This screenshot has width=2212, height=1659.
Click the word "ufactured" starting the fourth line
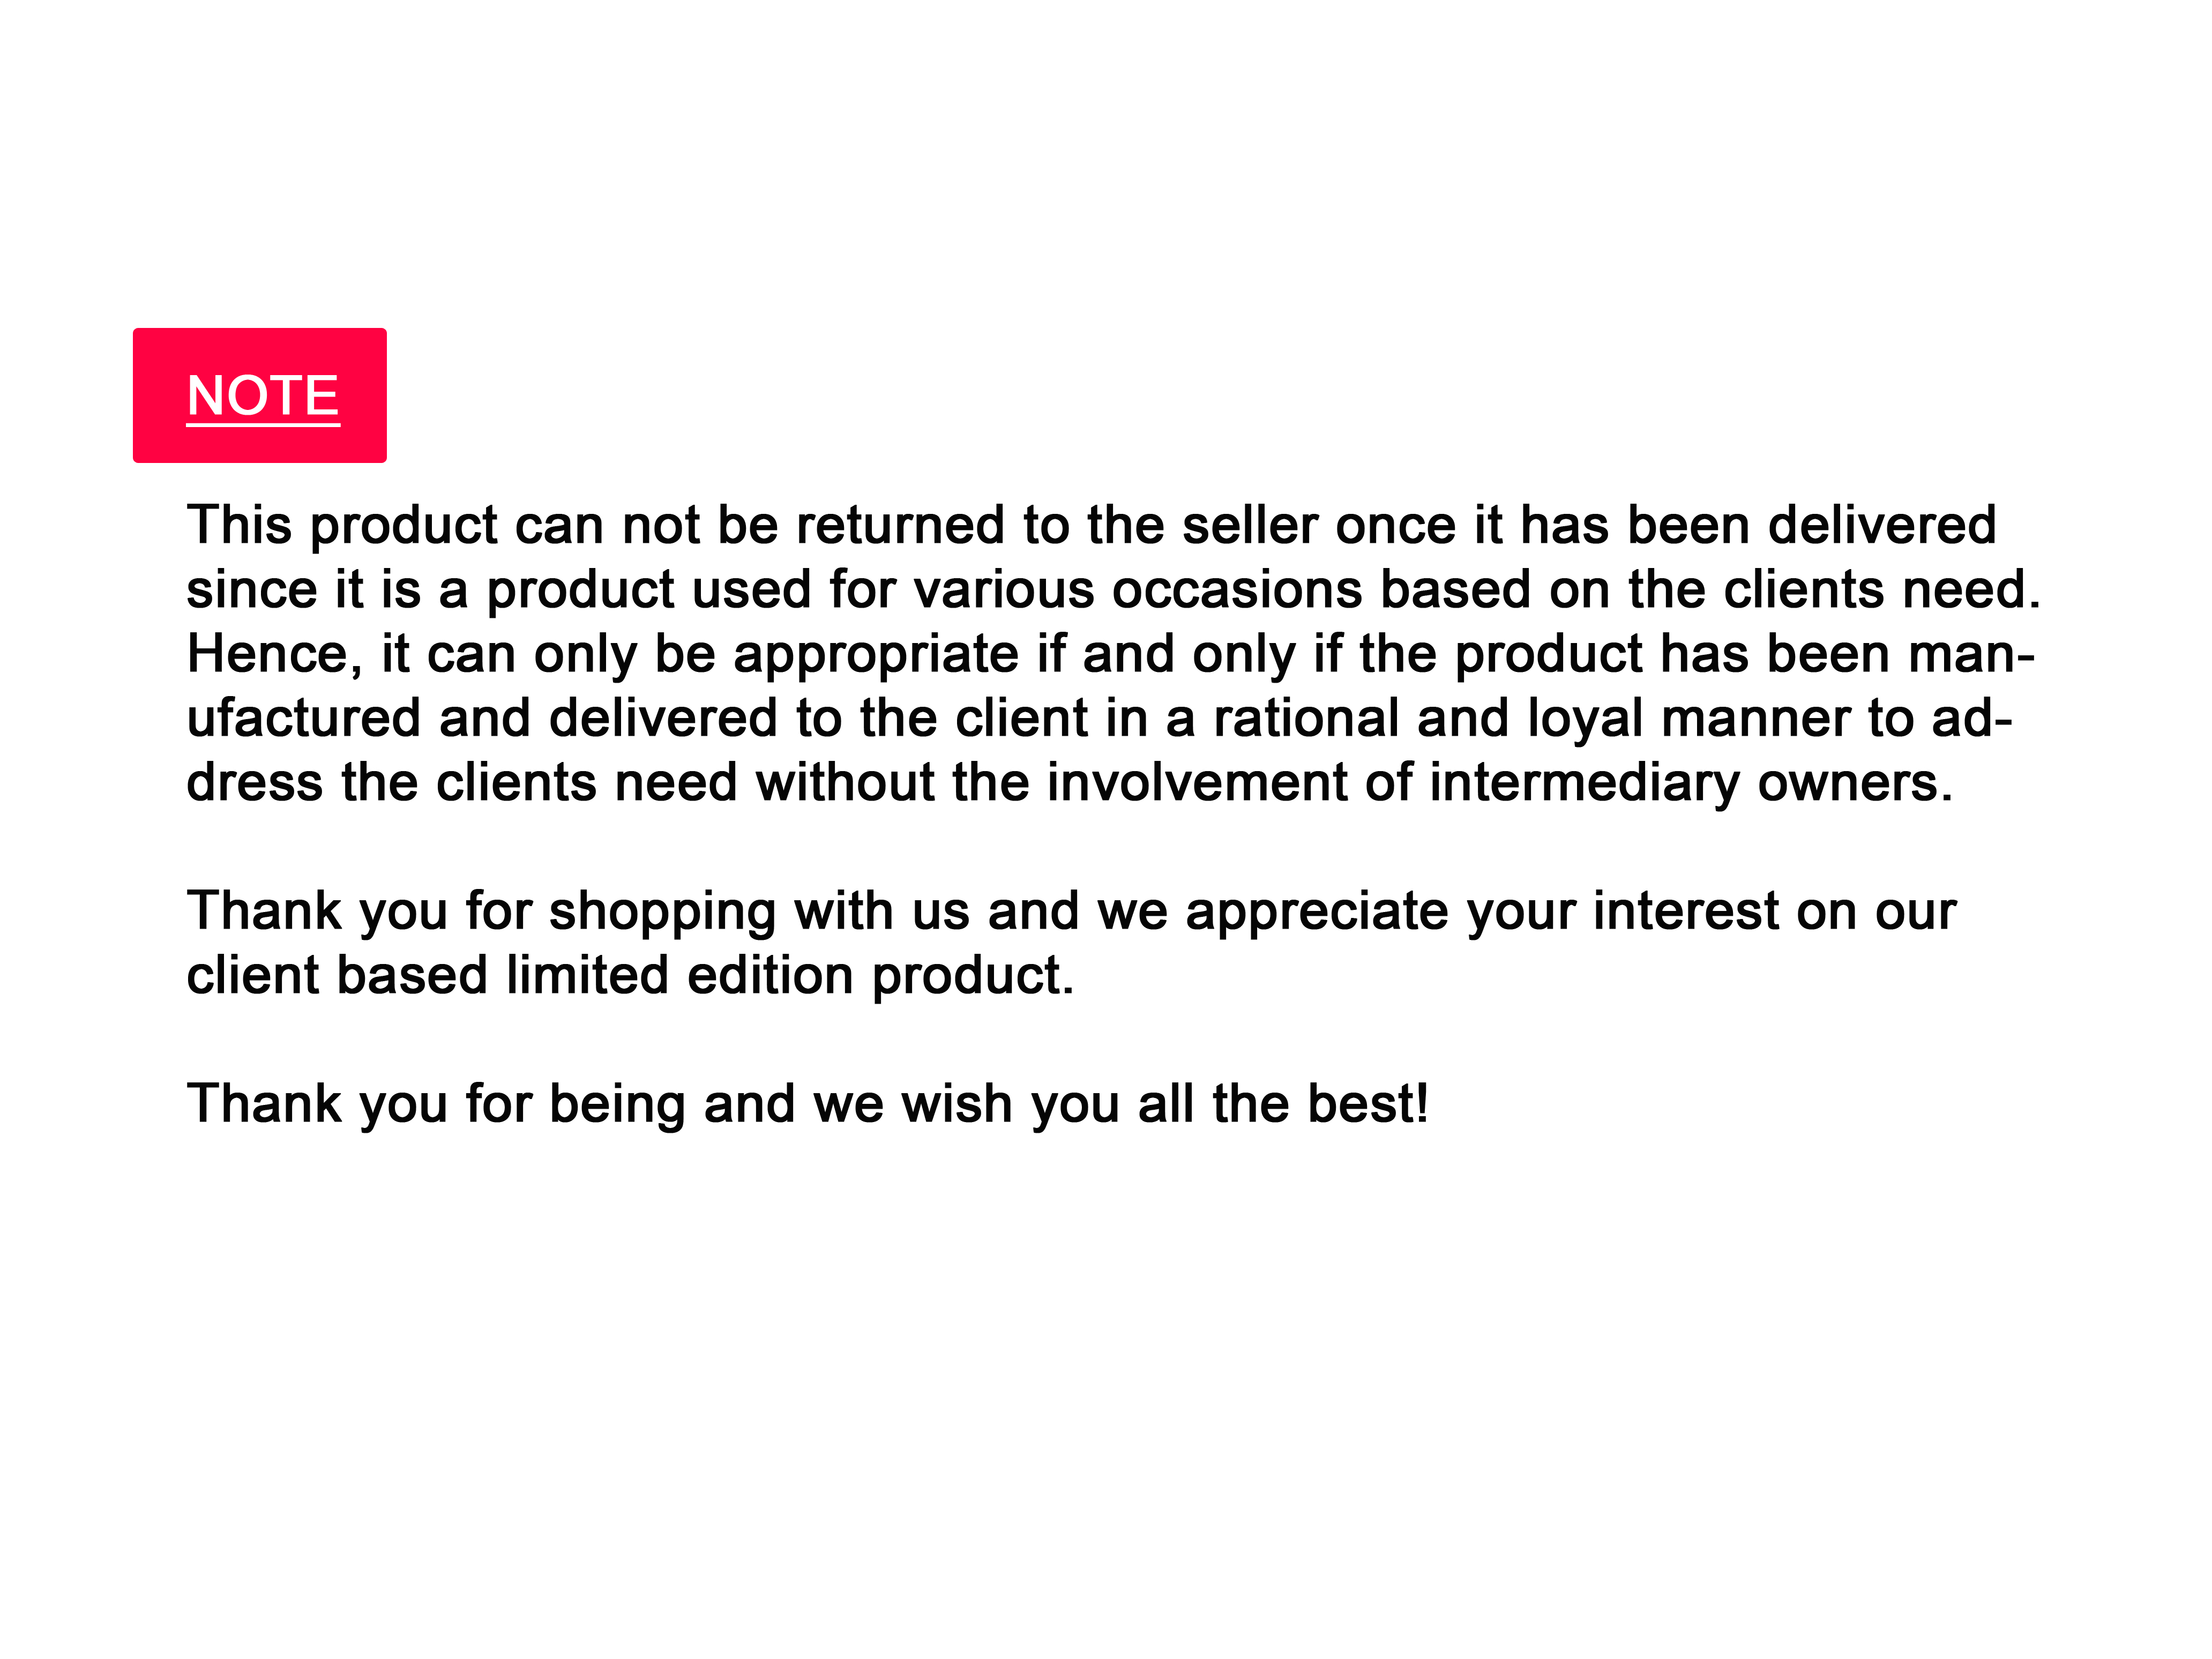[304, 718]
